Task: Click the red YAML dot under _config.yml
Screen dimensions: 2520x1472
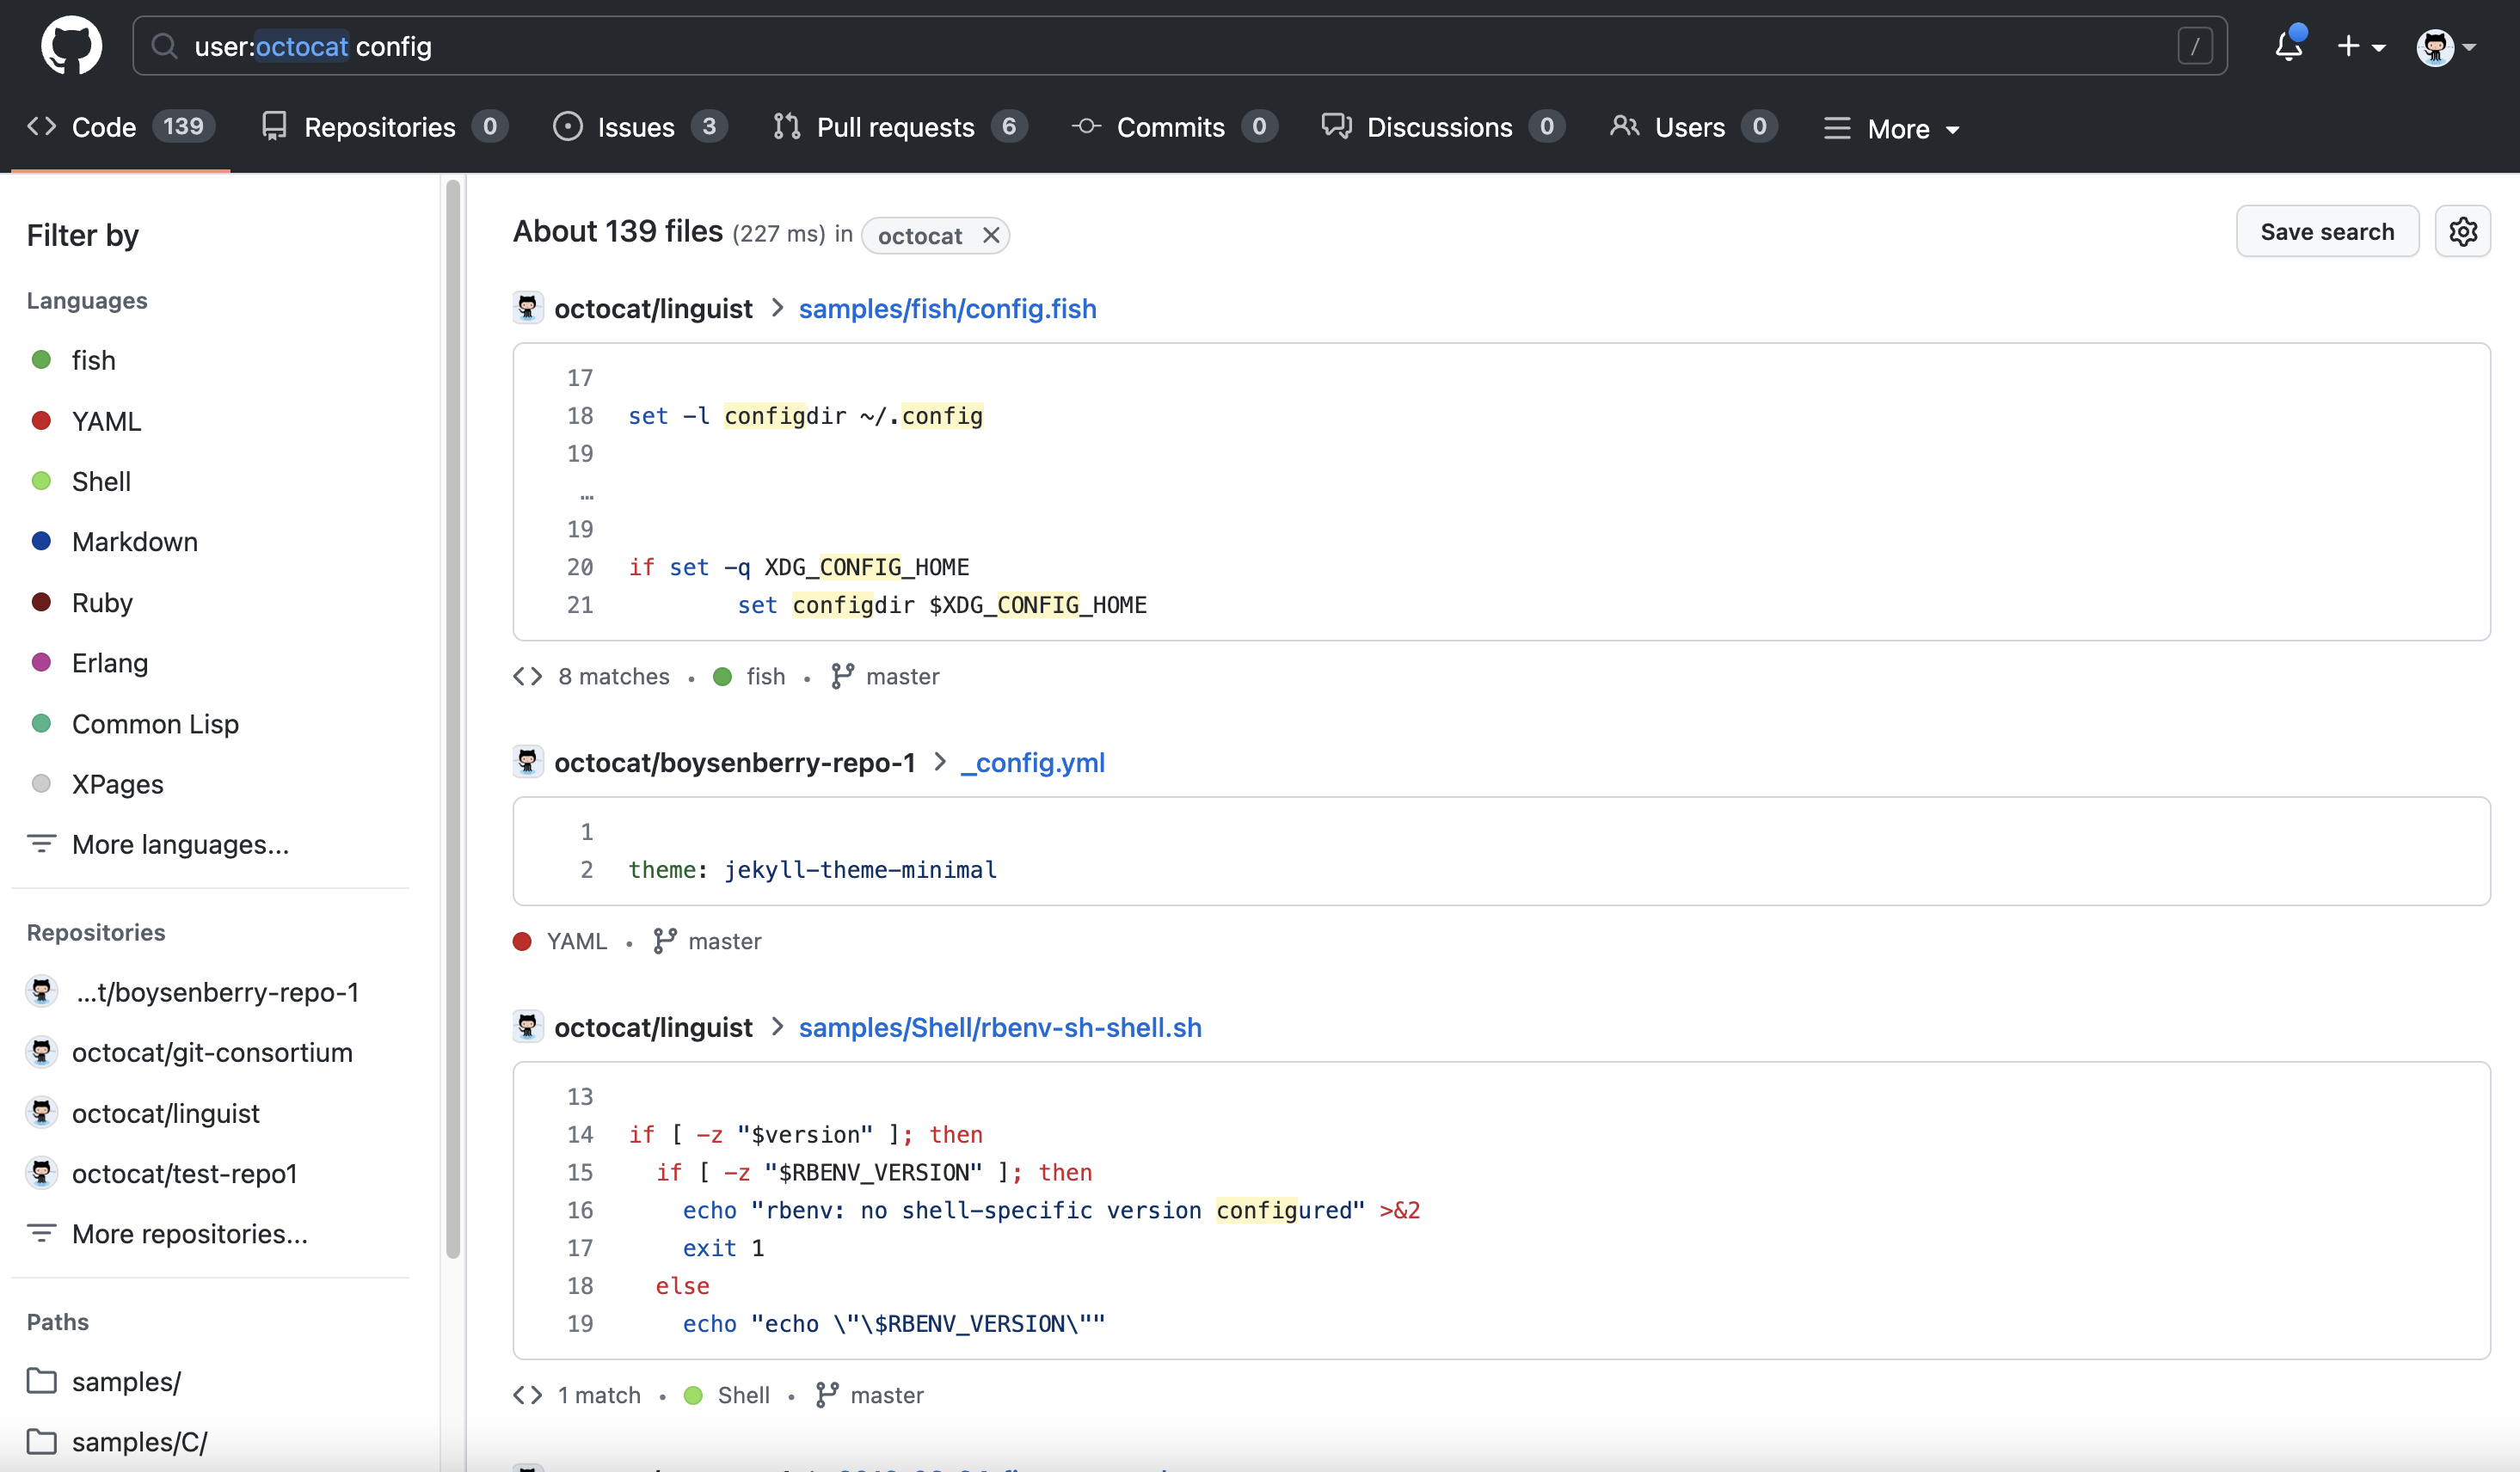Action: [522, 941]
